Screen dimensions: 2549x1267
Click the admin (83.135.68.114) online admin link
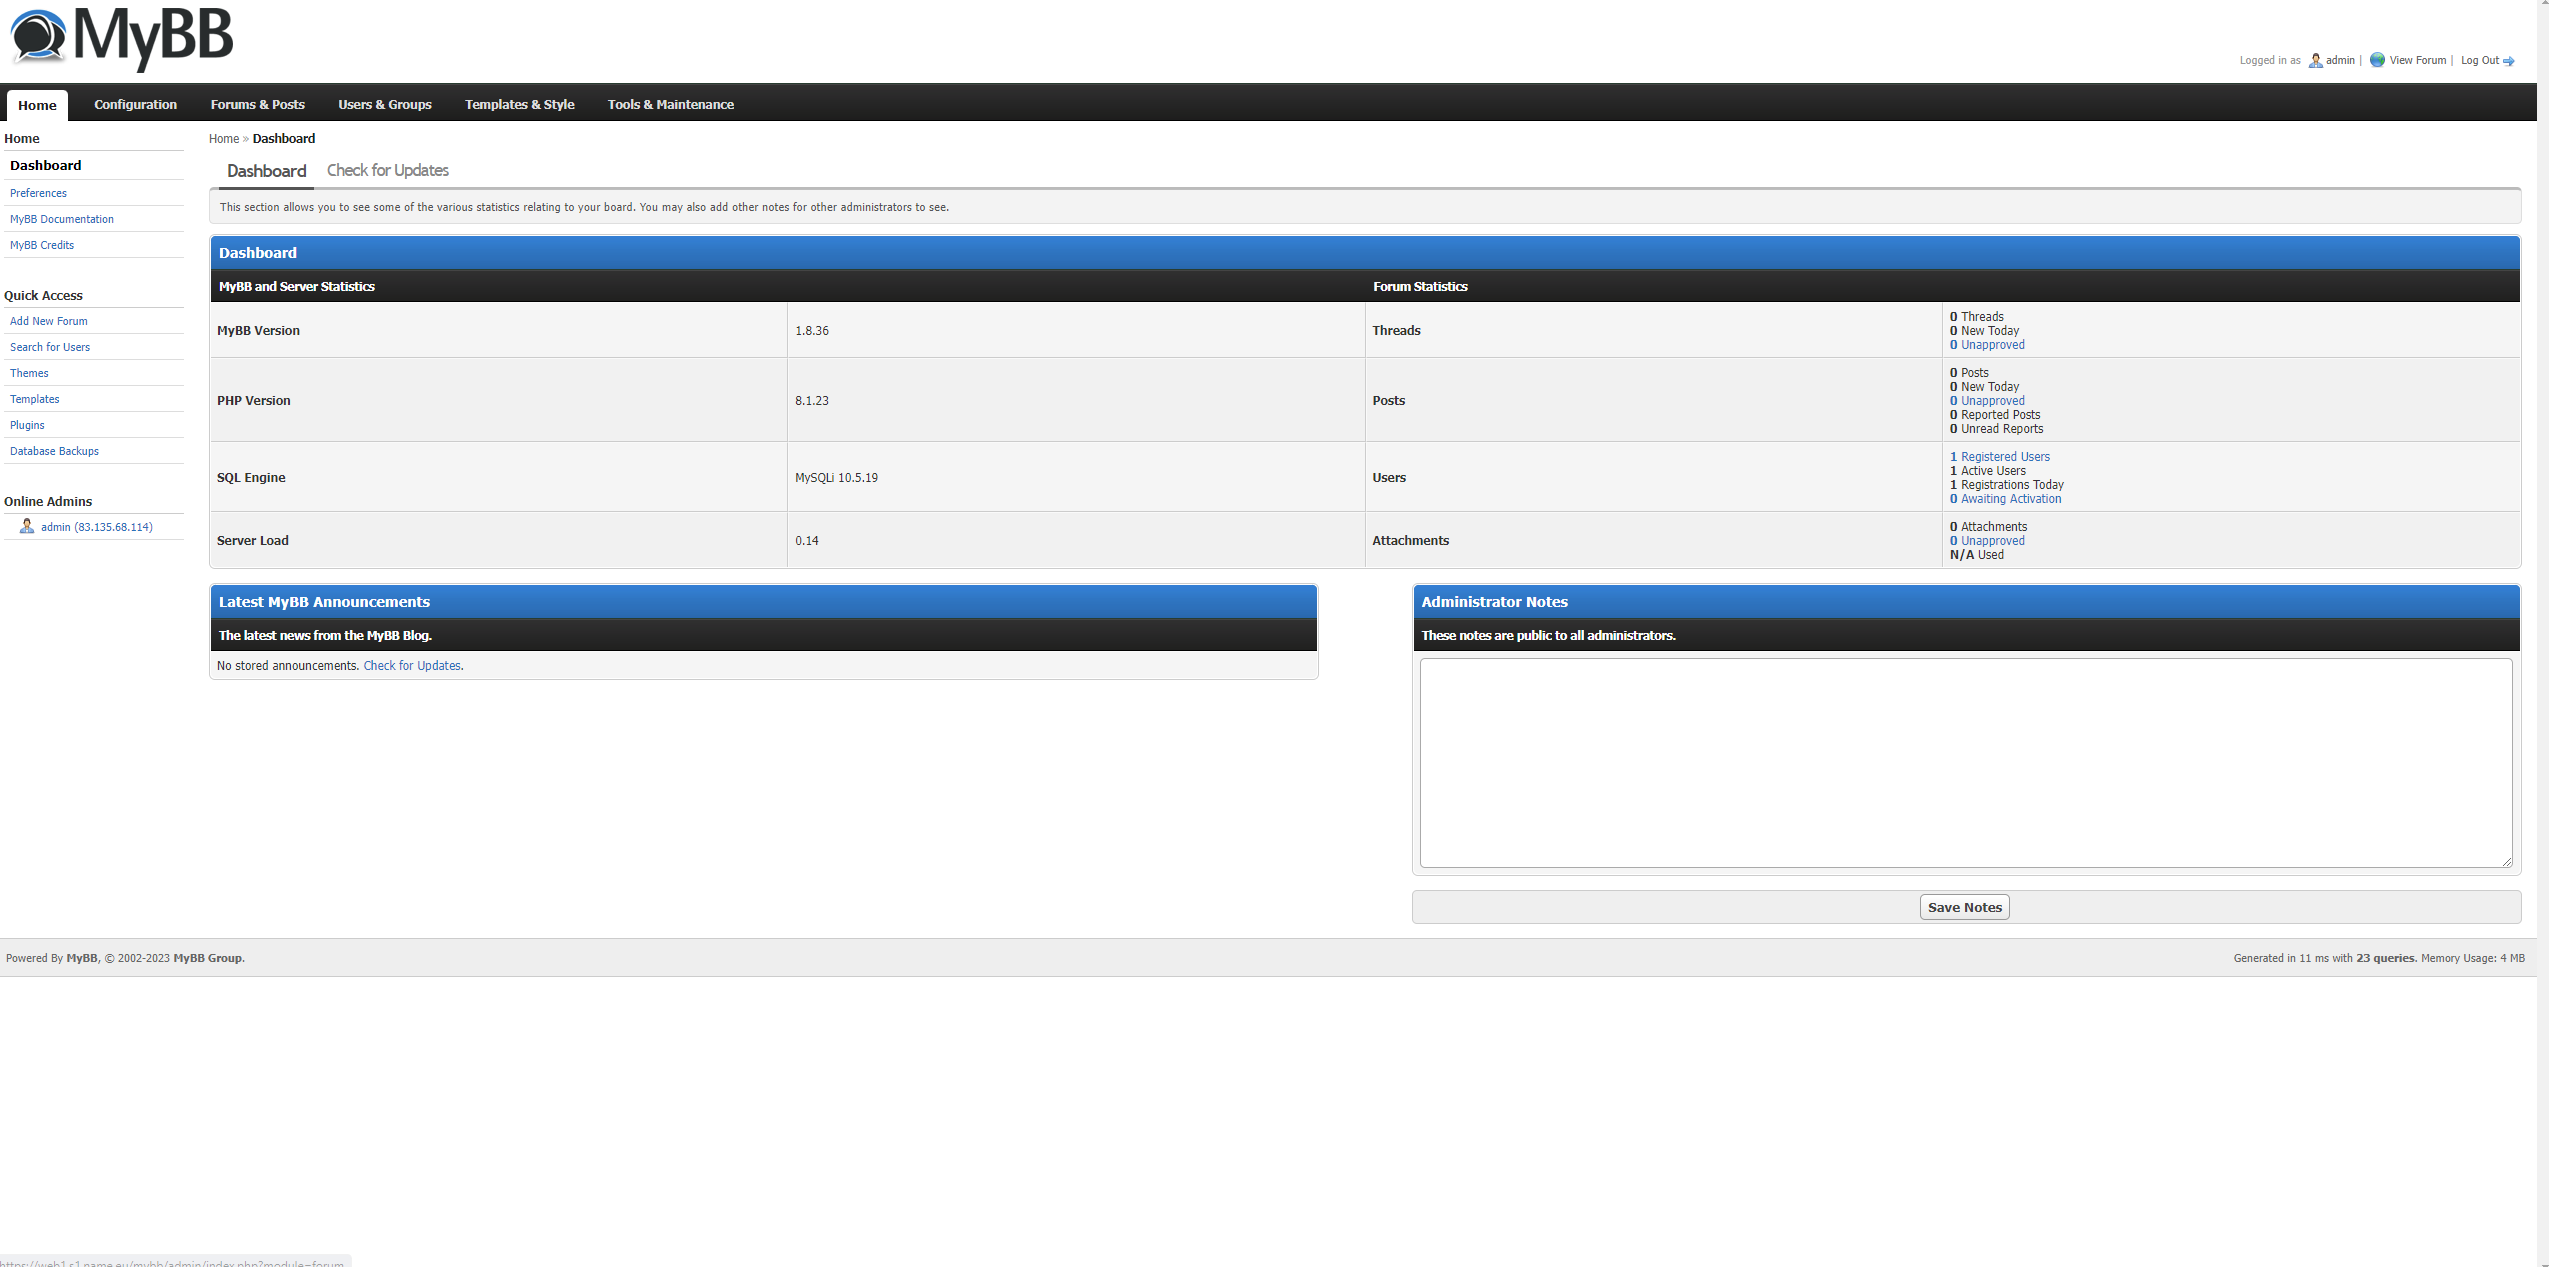(97, 527)
